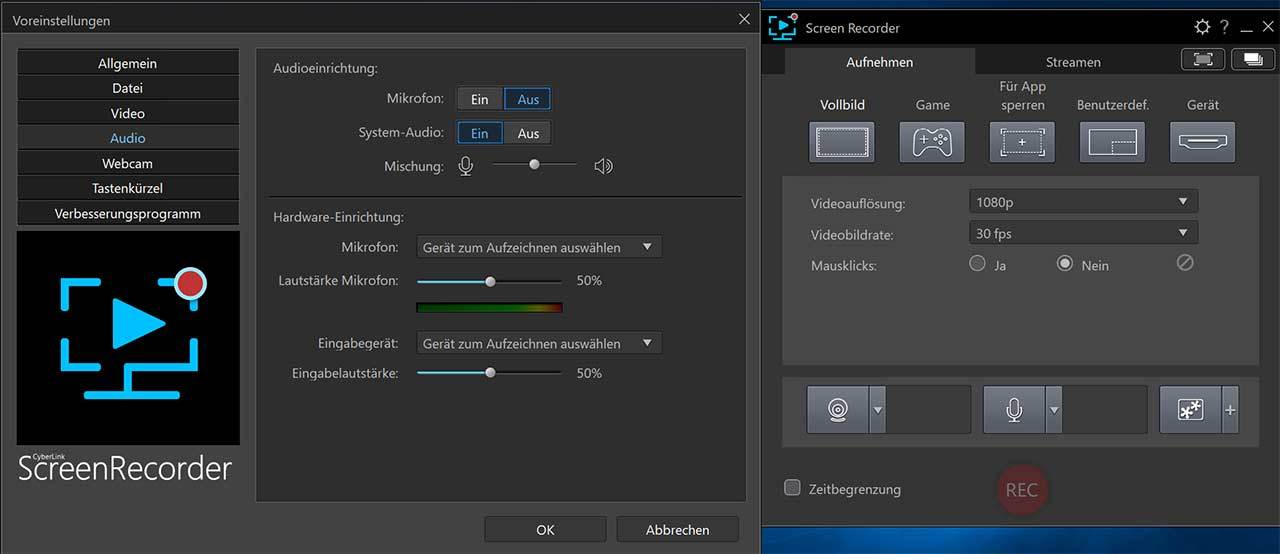Image resolution: width=1280 pixels, height=554 pixels.
Task: Click the Screen Recorder logo in title bar
Action: [x=782, y=27]
